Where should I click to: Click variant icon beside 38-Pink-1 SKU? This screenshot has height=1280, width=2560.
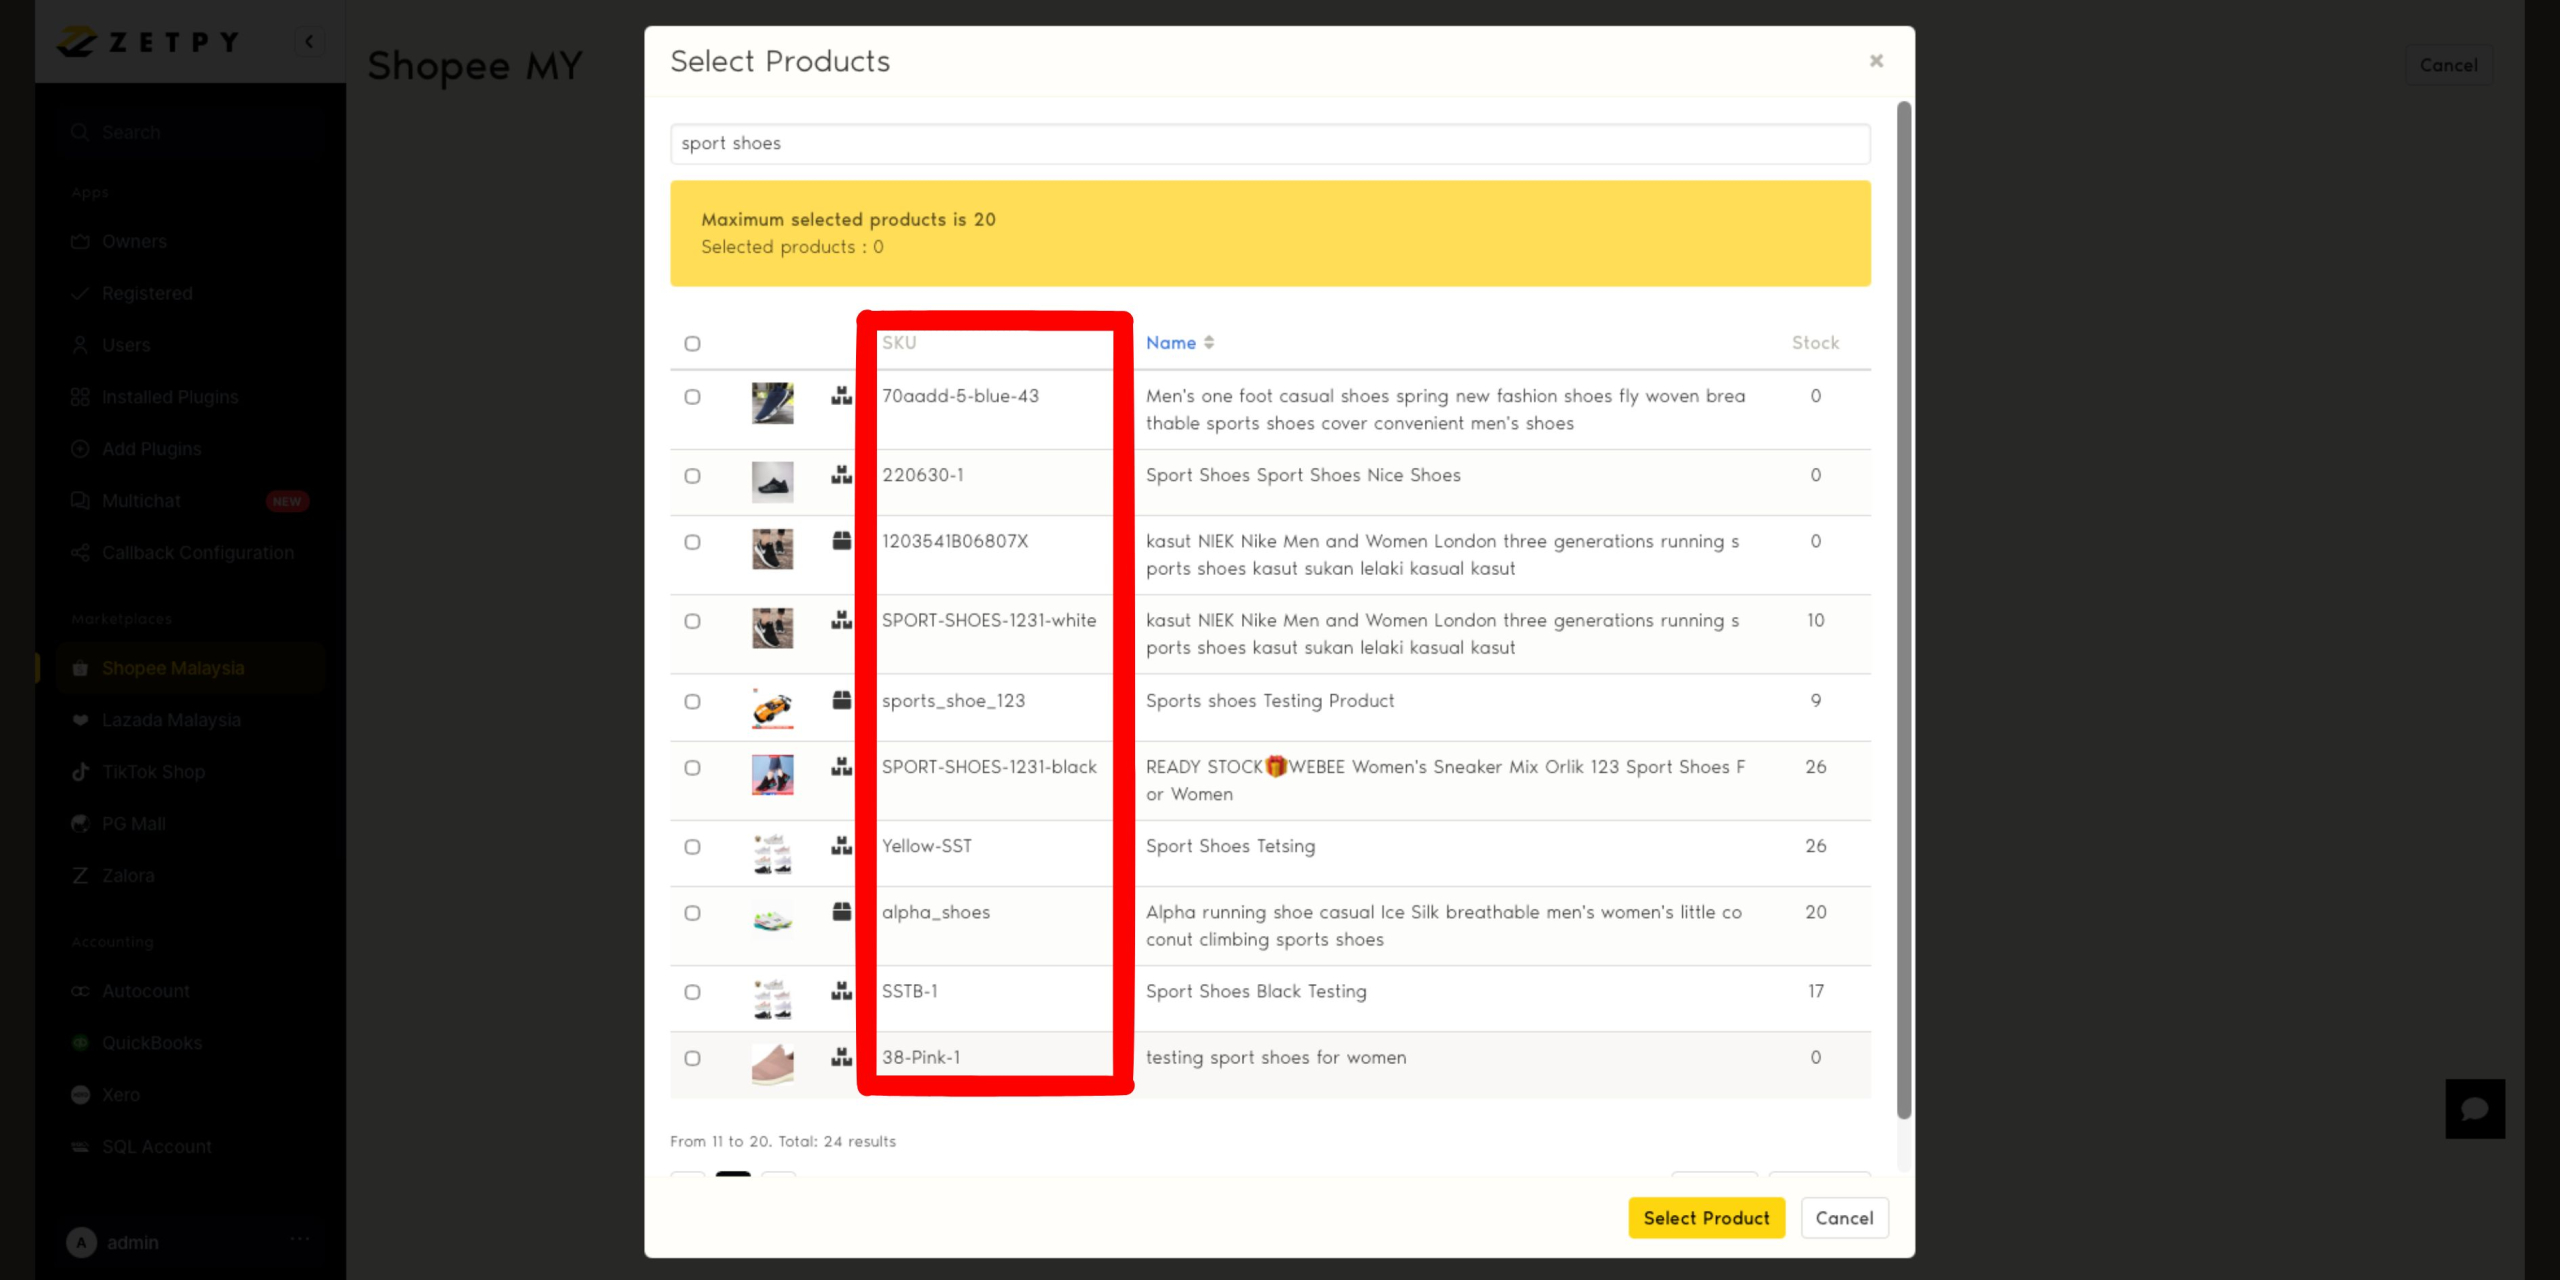(841, 1057)
